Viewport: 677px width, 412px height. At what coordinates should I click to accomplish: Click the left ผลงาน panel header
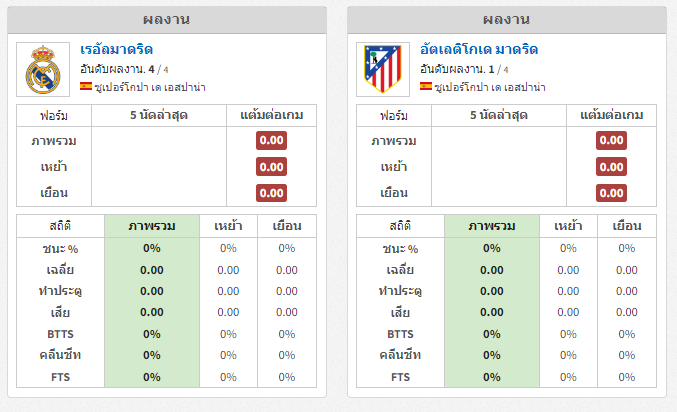(167, 20)
